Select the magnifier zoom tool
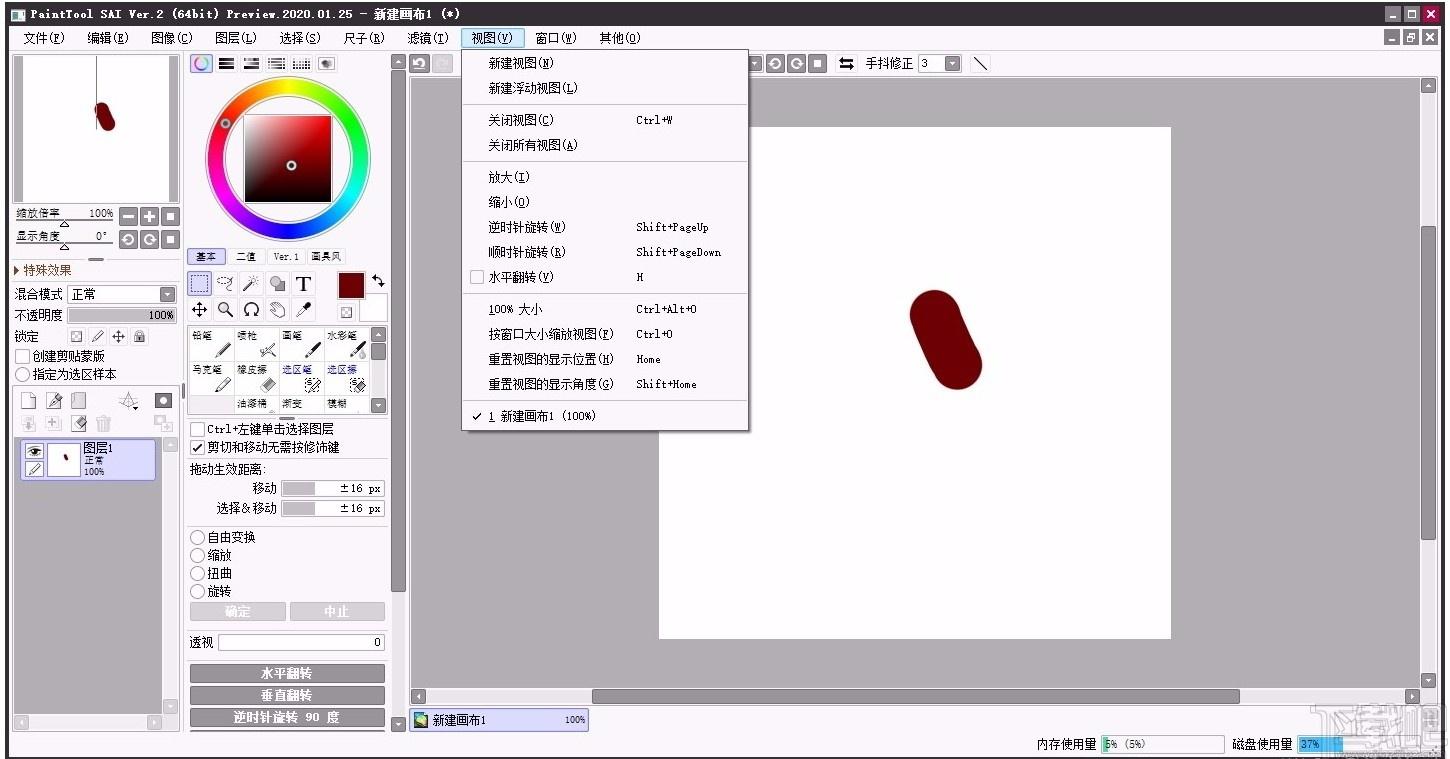This screenshot has width=1450, height=759. 226,309
